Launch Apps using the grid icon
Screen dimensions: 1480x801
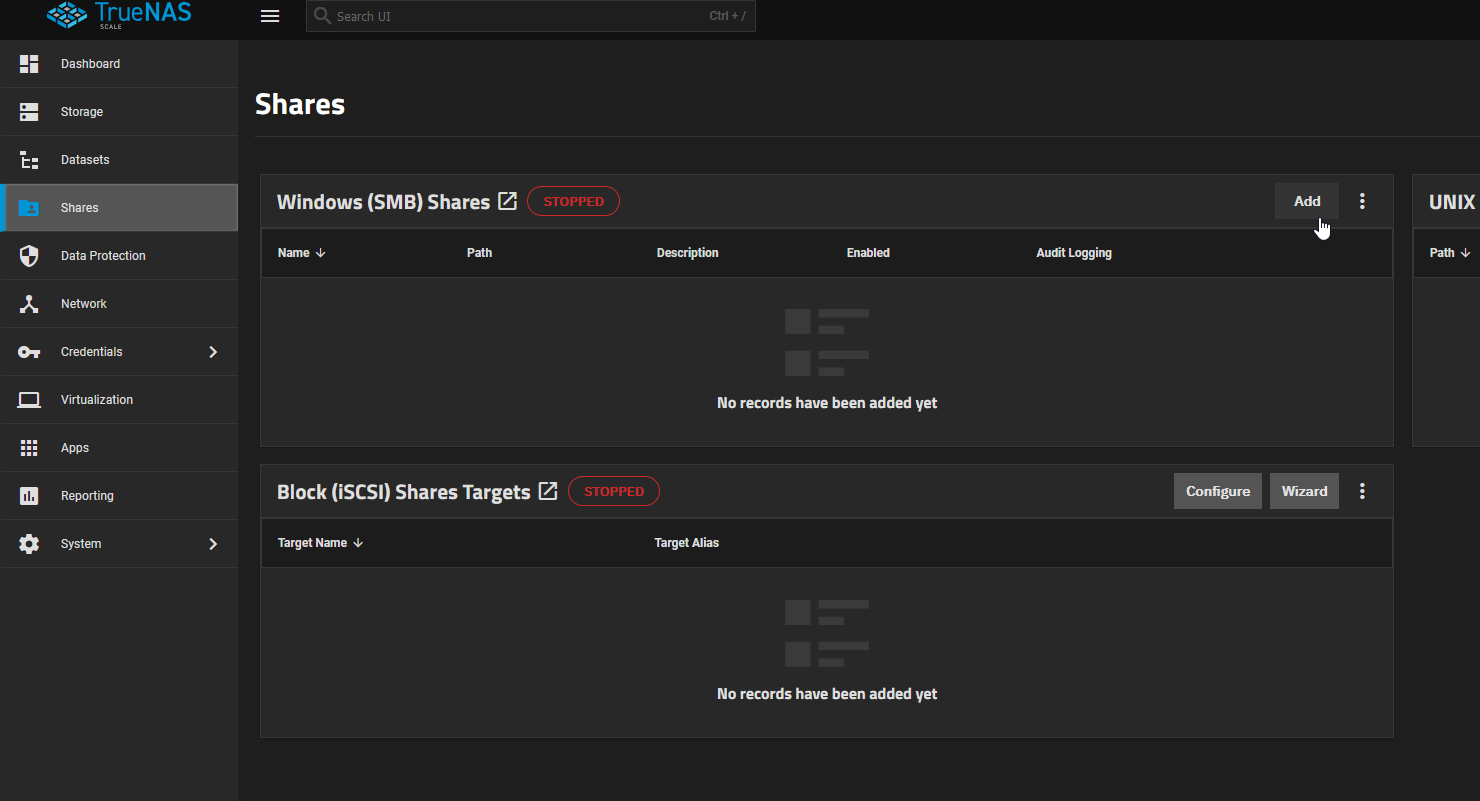pos(28,447)
